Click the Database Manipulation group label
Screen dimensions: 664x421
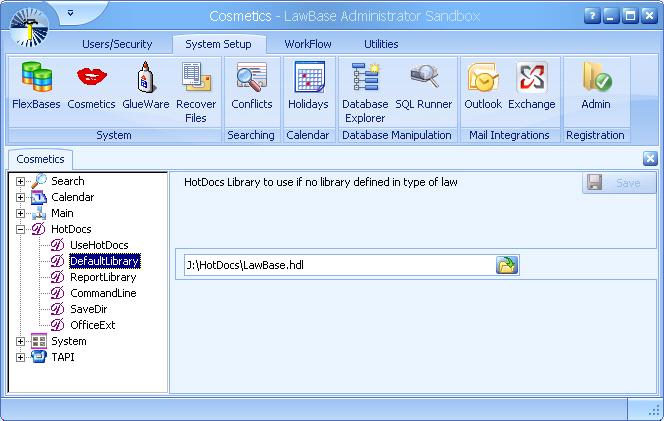397,135
